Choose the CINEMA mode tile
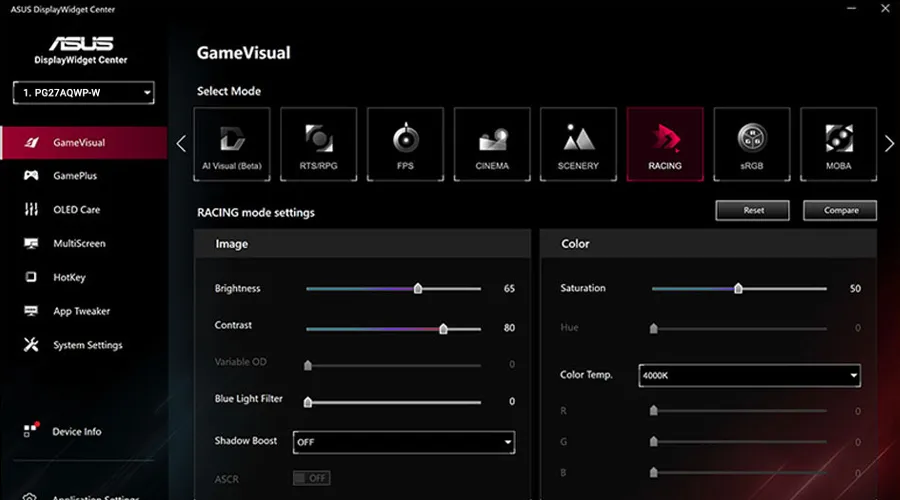 [492, 144]
